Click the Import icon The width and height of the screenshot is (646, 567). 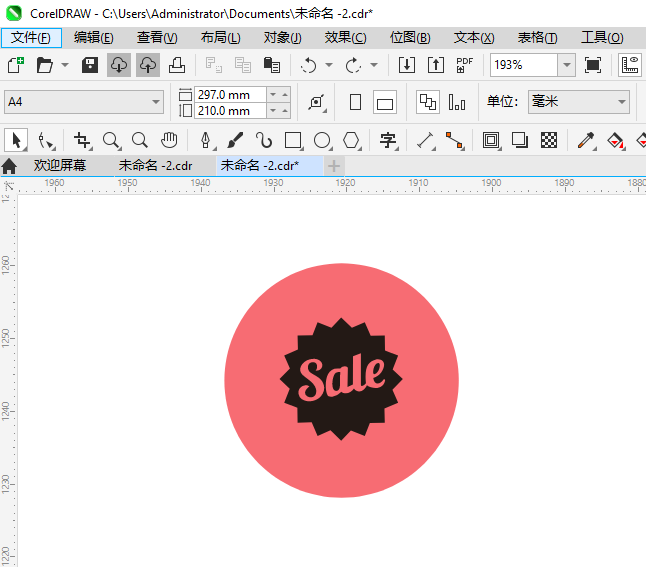pos(407,65)
